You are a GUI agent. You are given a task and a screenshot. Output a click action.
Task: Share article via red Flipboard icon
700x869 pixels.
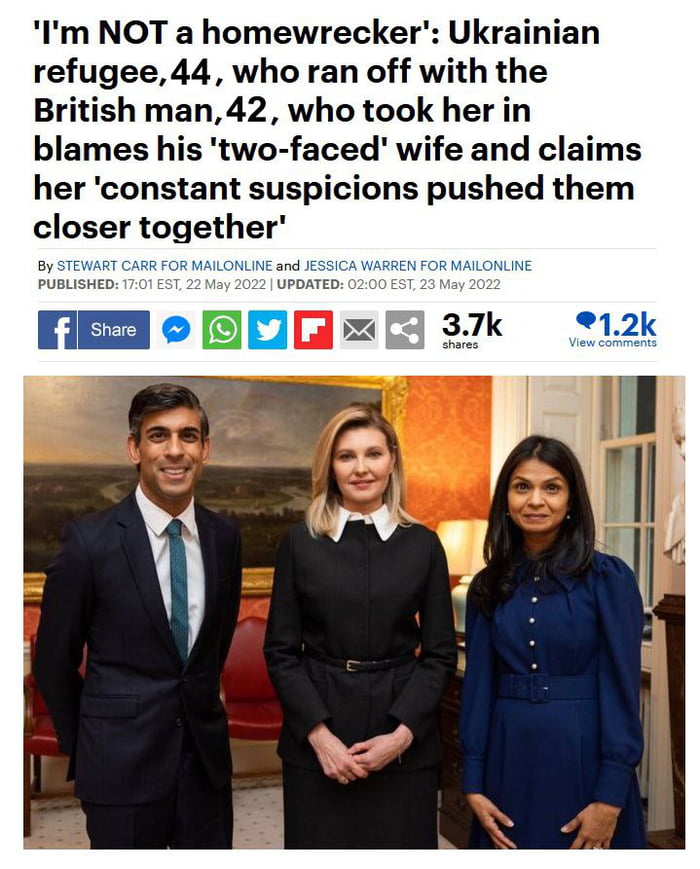click(313, 330)
